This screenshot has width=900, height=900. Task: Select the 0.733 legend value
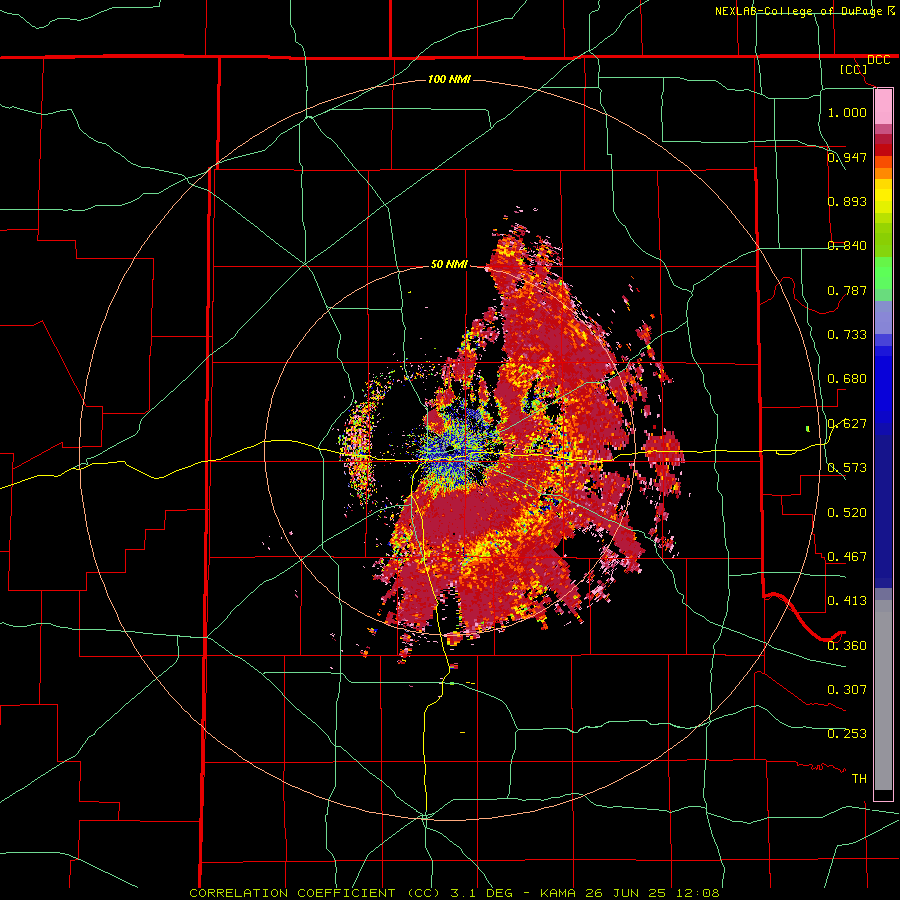(x=847, y=334)
